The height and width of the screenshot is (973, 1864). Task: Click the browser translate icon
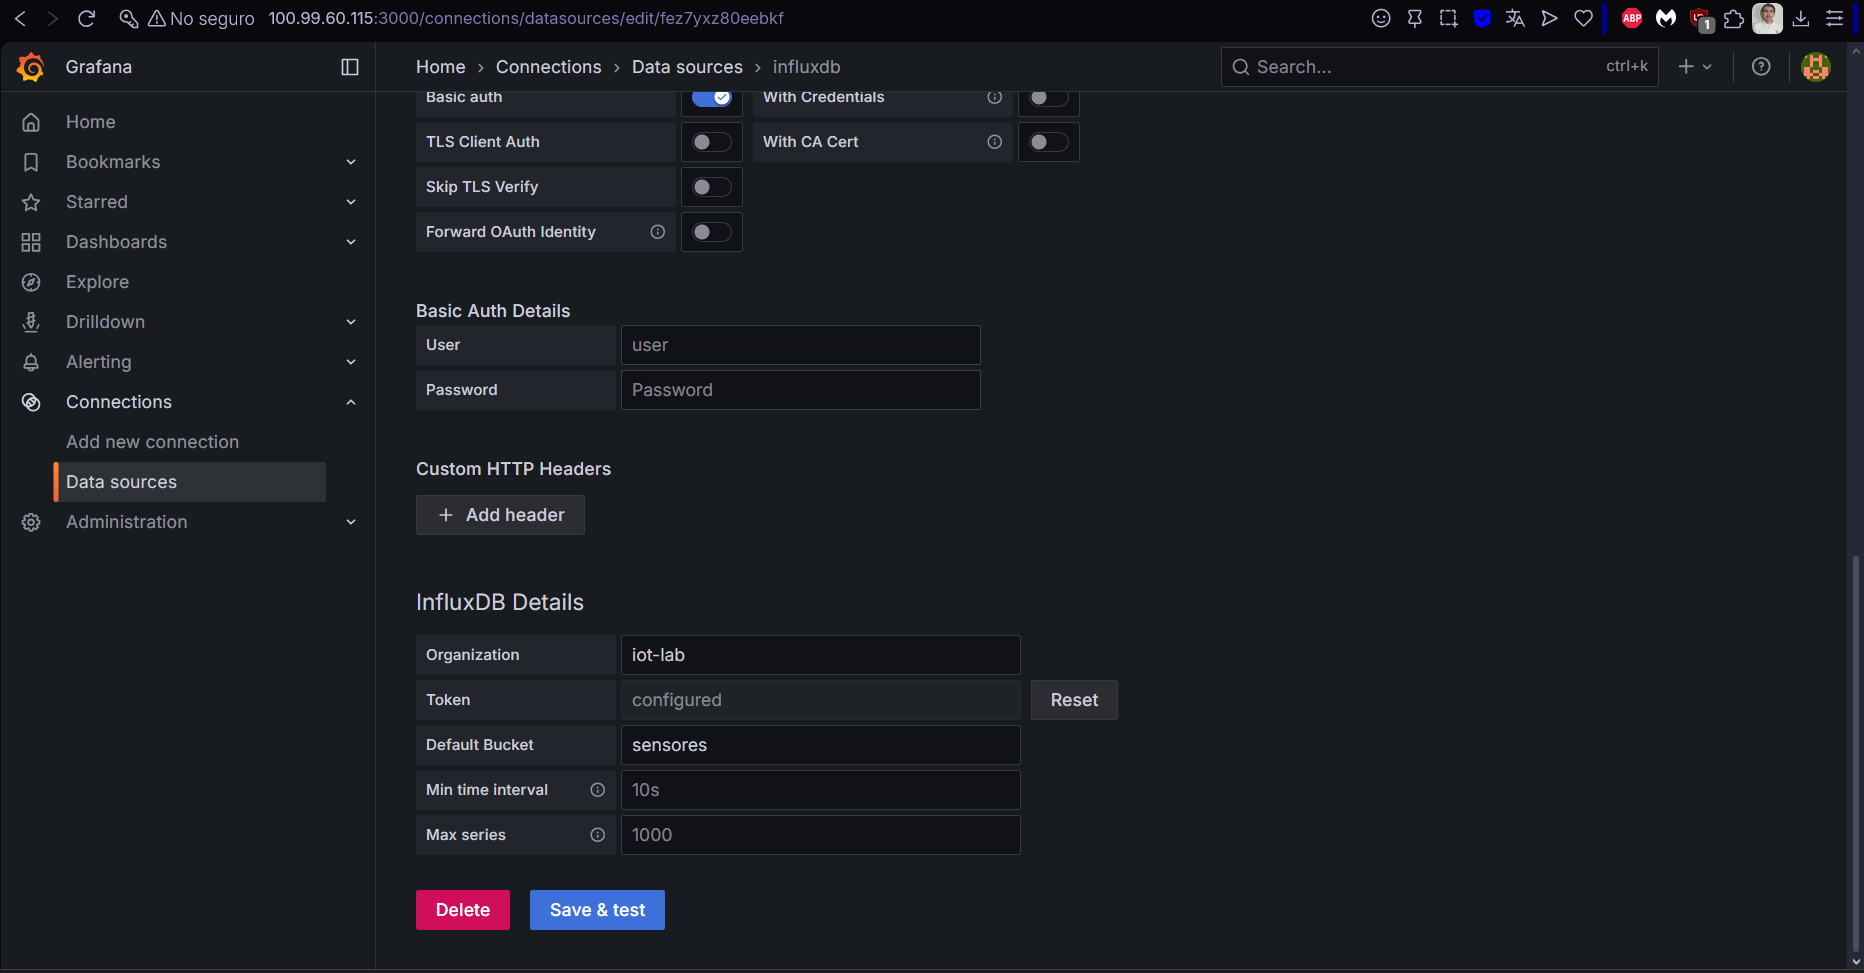coord(1515,18)
